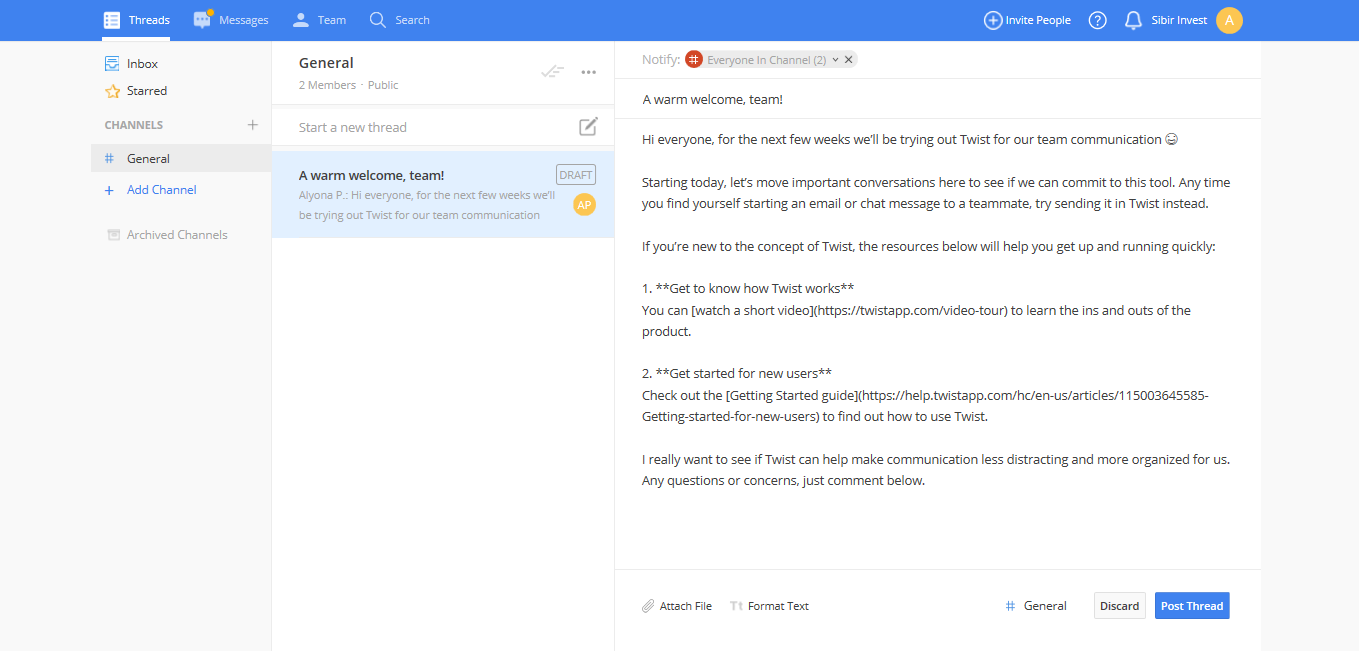Click the plus icon beside Channels
1359x651 pixels.
[x=253, y=125]
